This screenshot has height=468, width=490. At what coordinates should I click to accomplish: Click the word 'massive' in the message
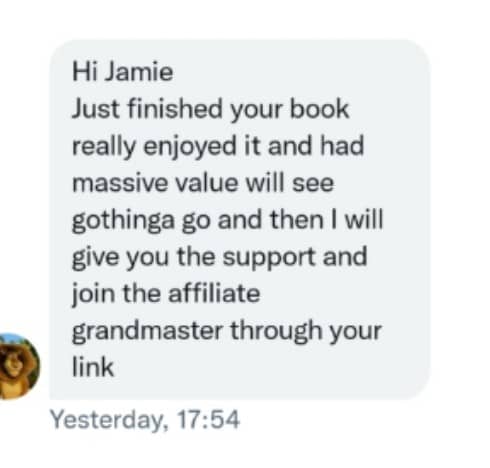(120, 183)
